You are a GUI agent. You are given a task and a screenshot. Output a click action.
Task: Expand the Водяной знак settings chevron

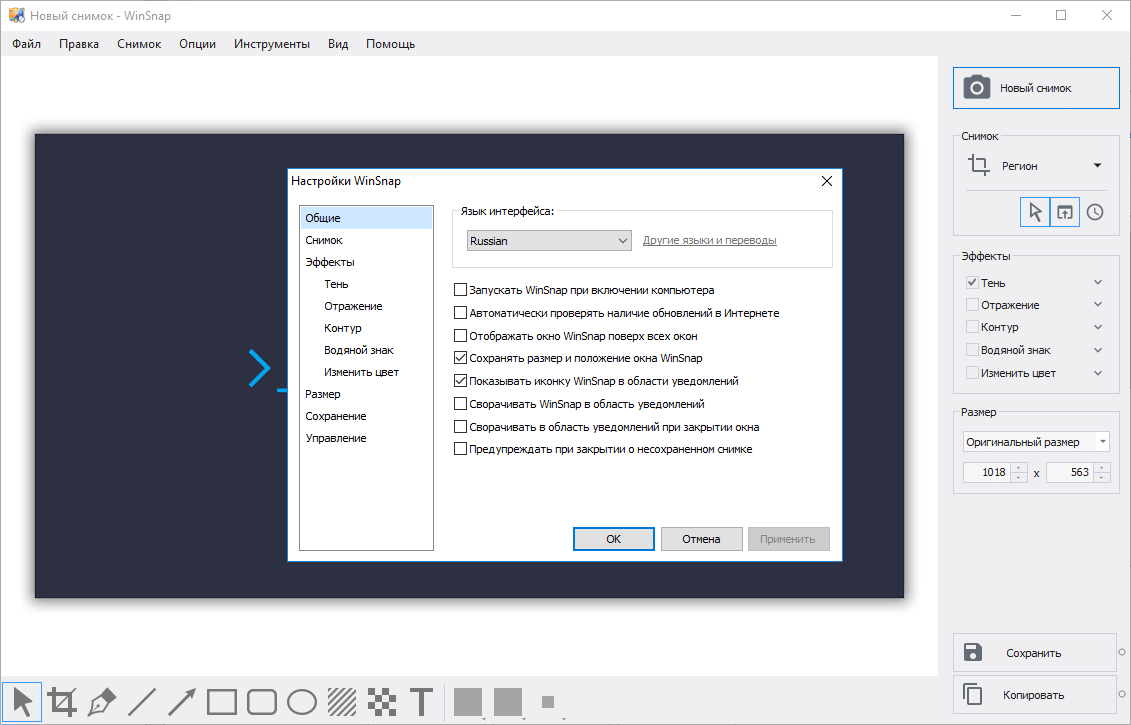click(x=1098, y=350)
